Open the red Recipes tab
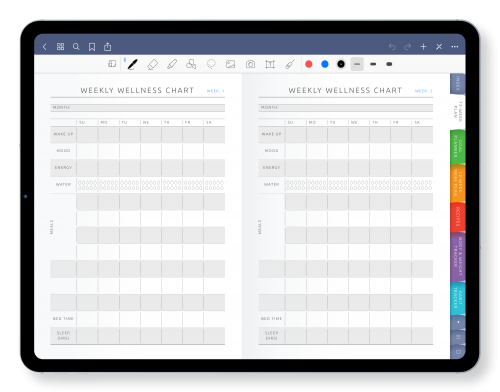The height and width of the screenshot is (392, 500). (457, 217)
